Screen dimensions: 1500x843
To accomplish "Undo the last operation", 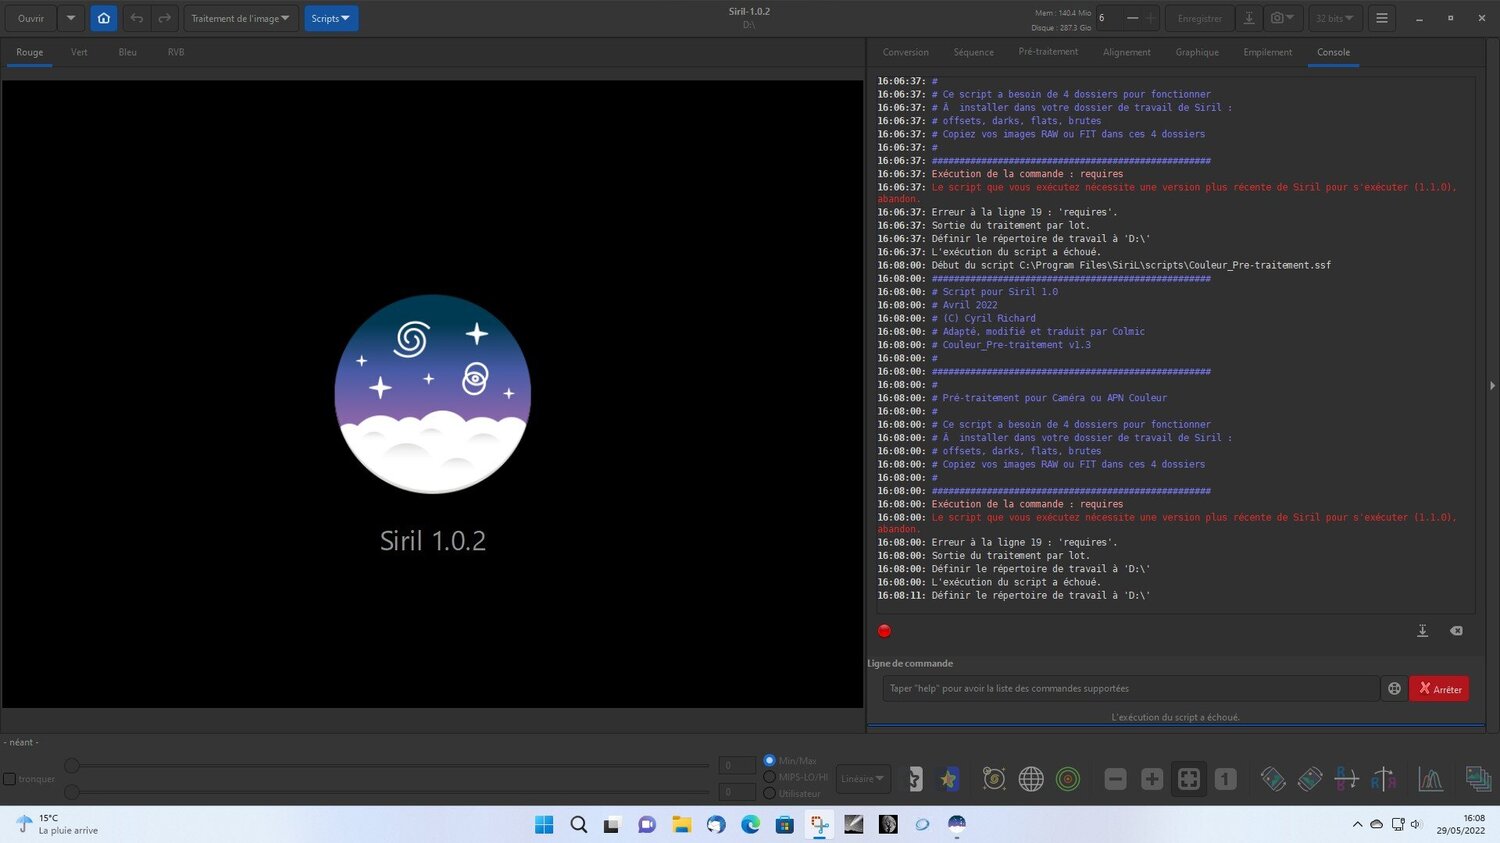I will tap(137, 18).
